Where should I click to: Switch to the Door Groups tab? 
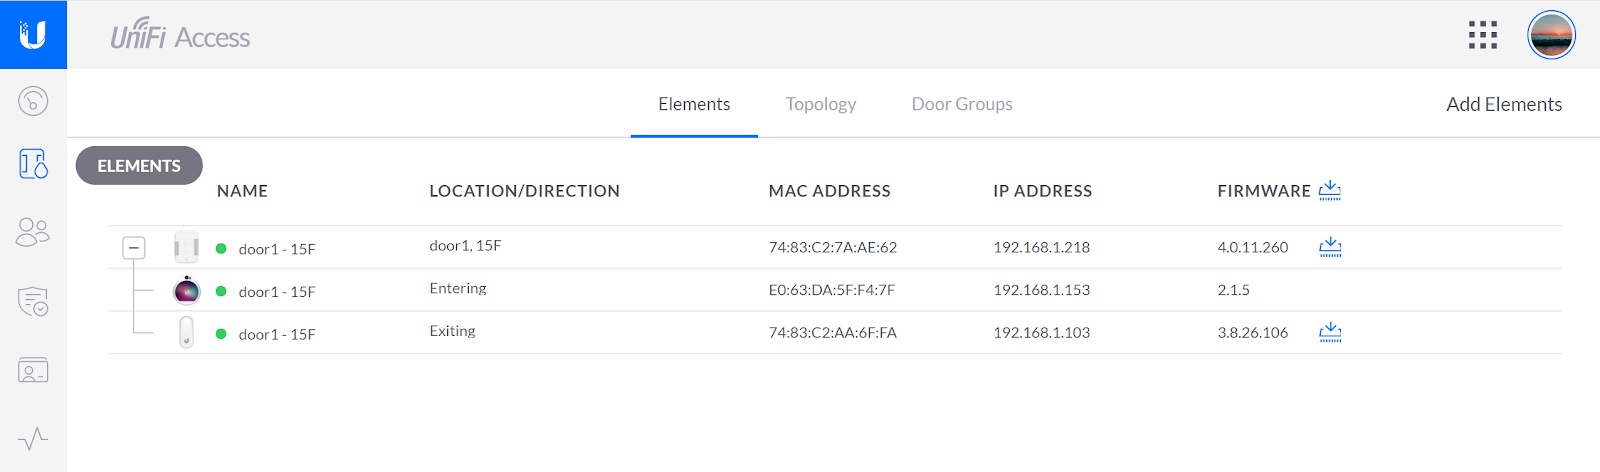point(962,104)
